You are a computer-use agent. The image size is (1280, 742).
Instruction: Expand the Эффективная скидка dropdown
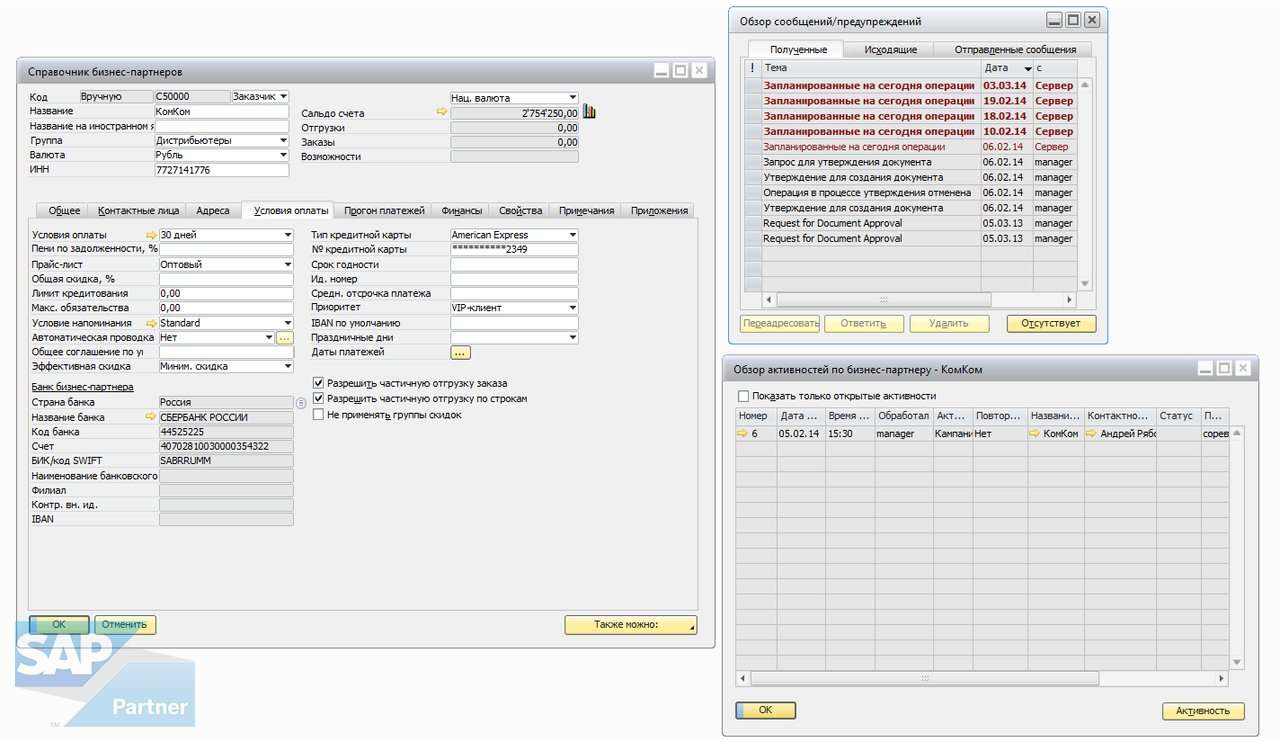288,367
